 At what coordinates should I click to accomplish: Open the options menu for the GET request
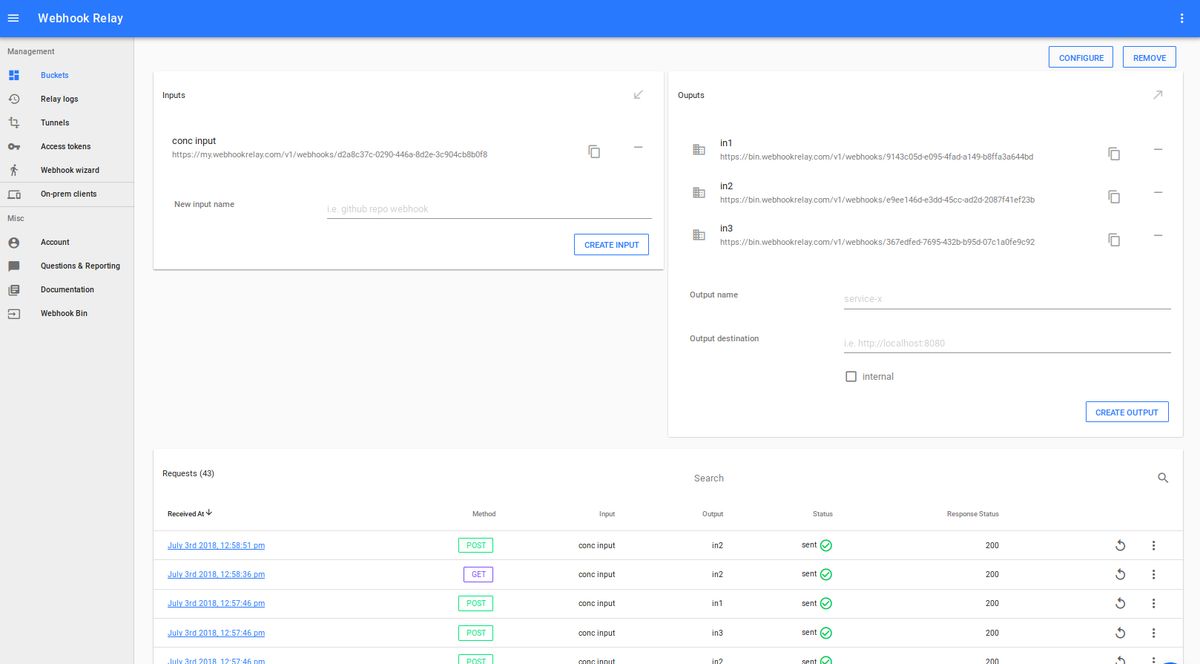[1153, 574]
